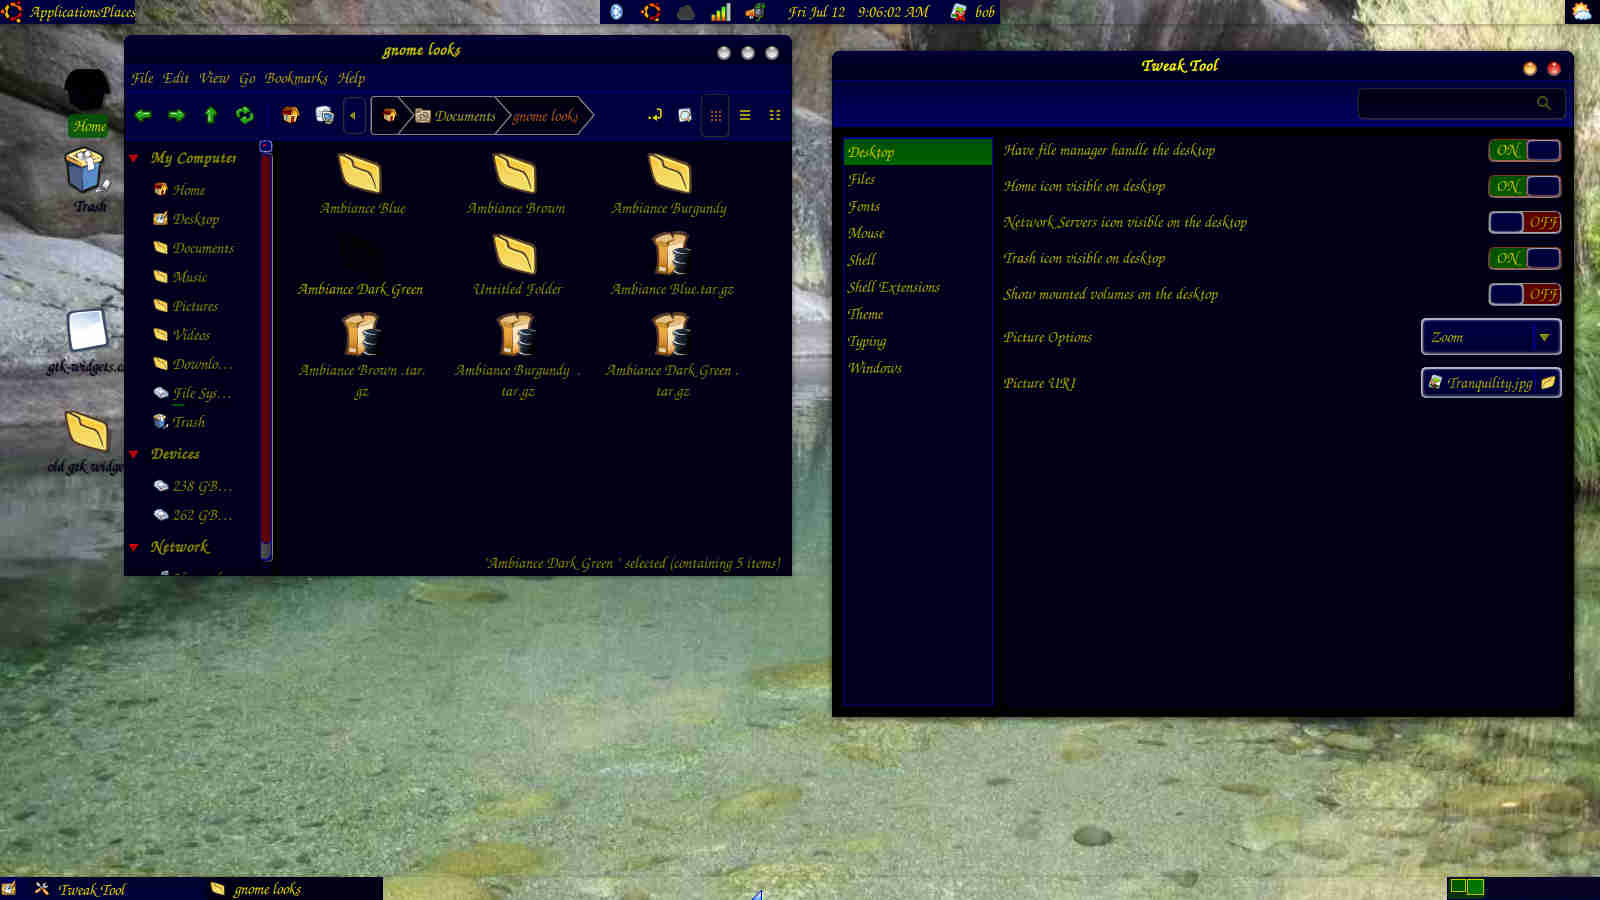Image resolution: width=1600 pixels, height=900 pixels.
Task: Select Theme category in Tweak Tool
Action: tap(917, 314)
